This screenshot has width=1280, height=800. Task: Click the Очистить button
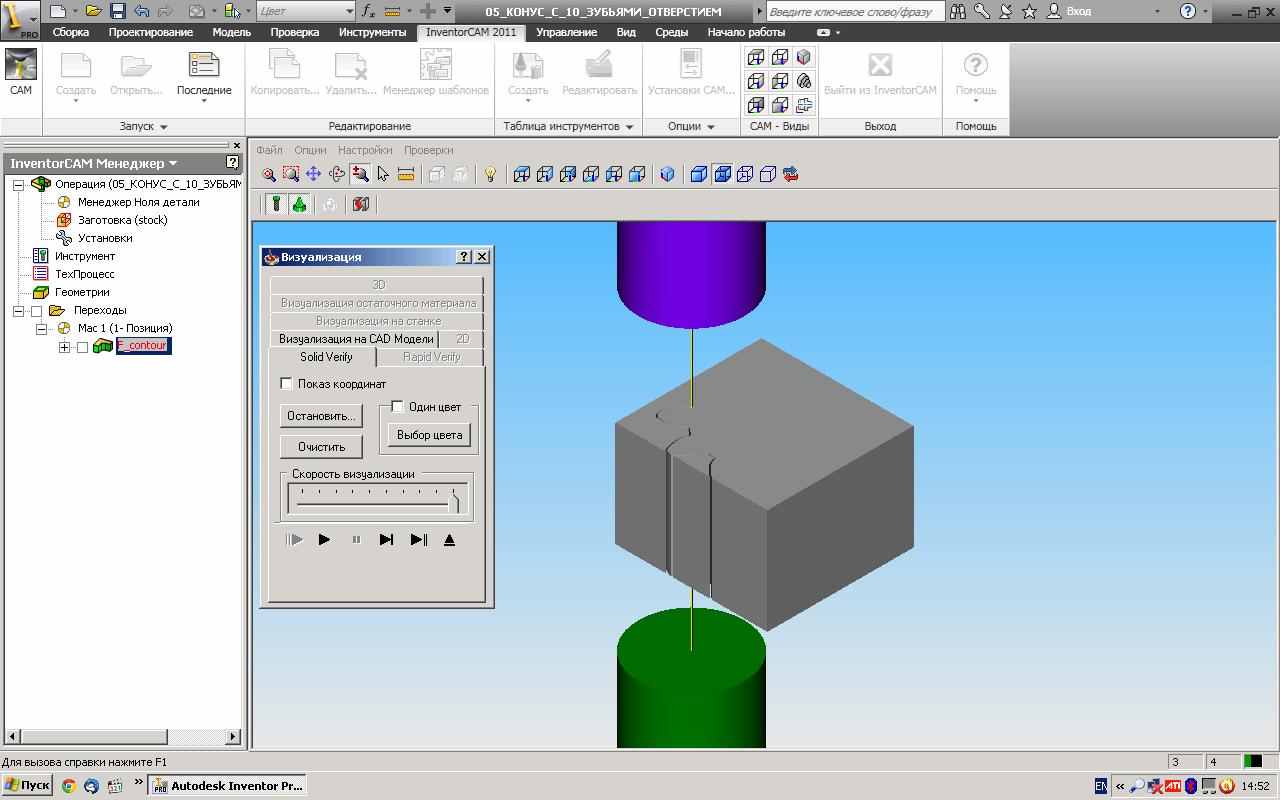(x=321, y=447)
